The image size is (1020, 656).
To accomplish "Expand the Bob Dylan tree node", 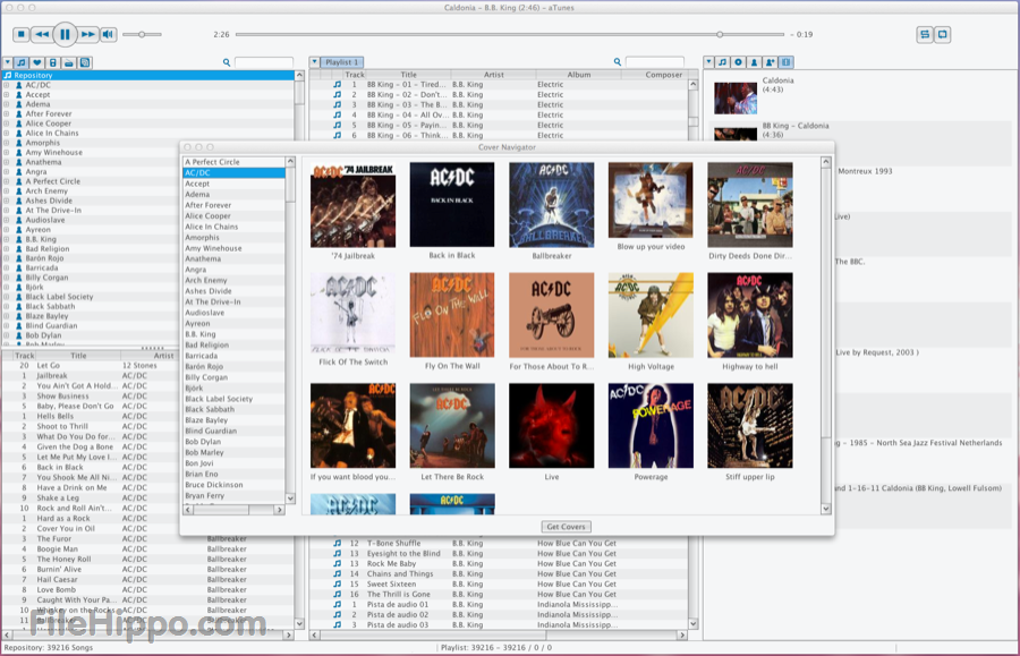I will pyautogui.click(x=7, y=335).
